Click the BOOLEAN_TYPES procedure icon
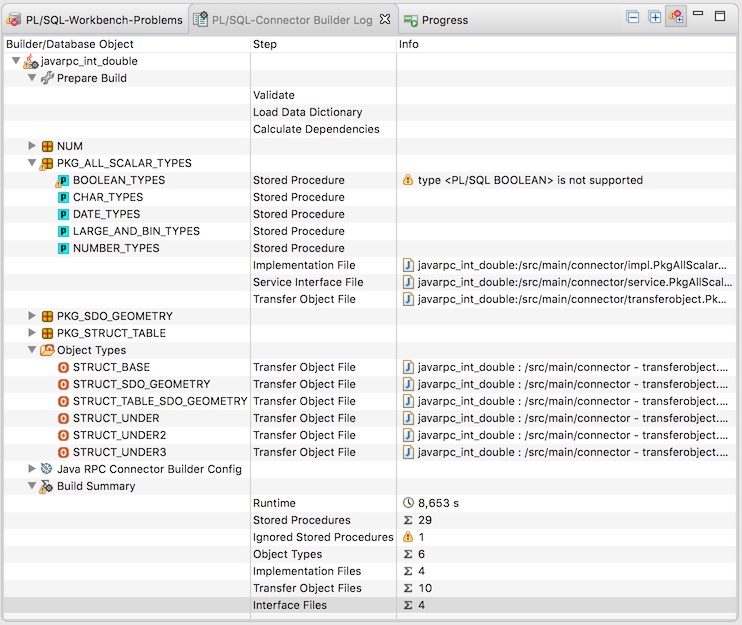Screen dimensions: 742x625 click(x=62, y=181)
